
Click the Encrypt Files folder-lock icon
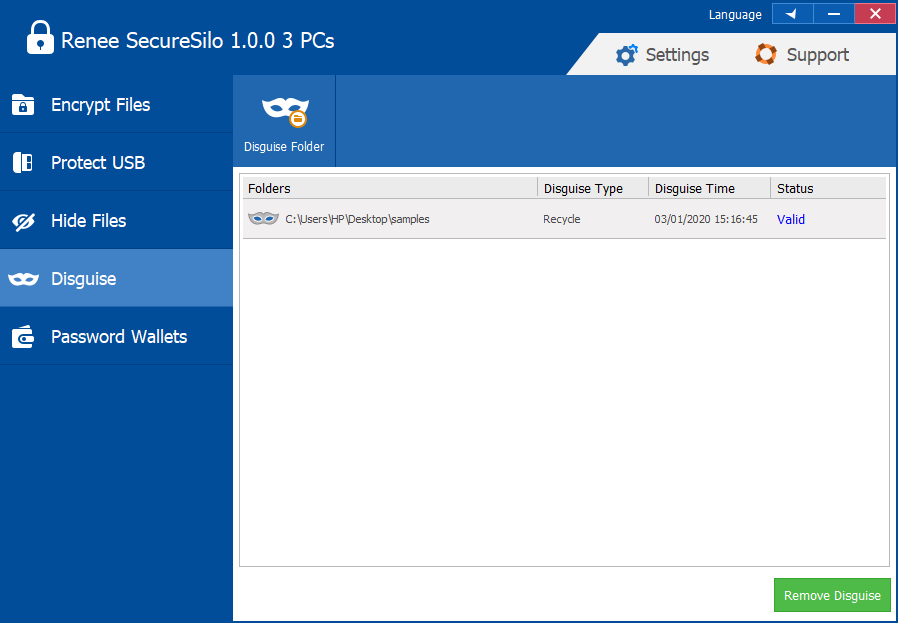[x=23, y=105]
